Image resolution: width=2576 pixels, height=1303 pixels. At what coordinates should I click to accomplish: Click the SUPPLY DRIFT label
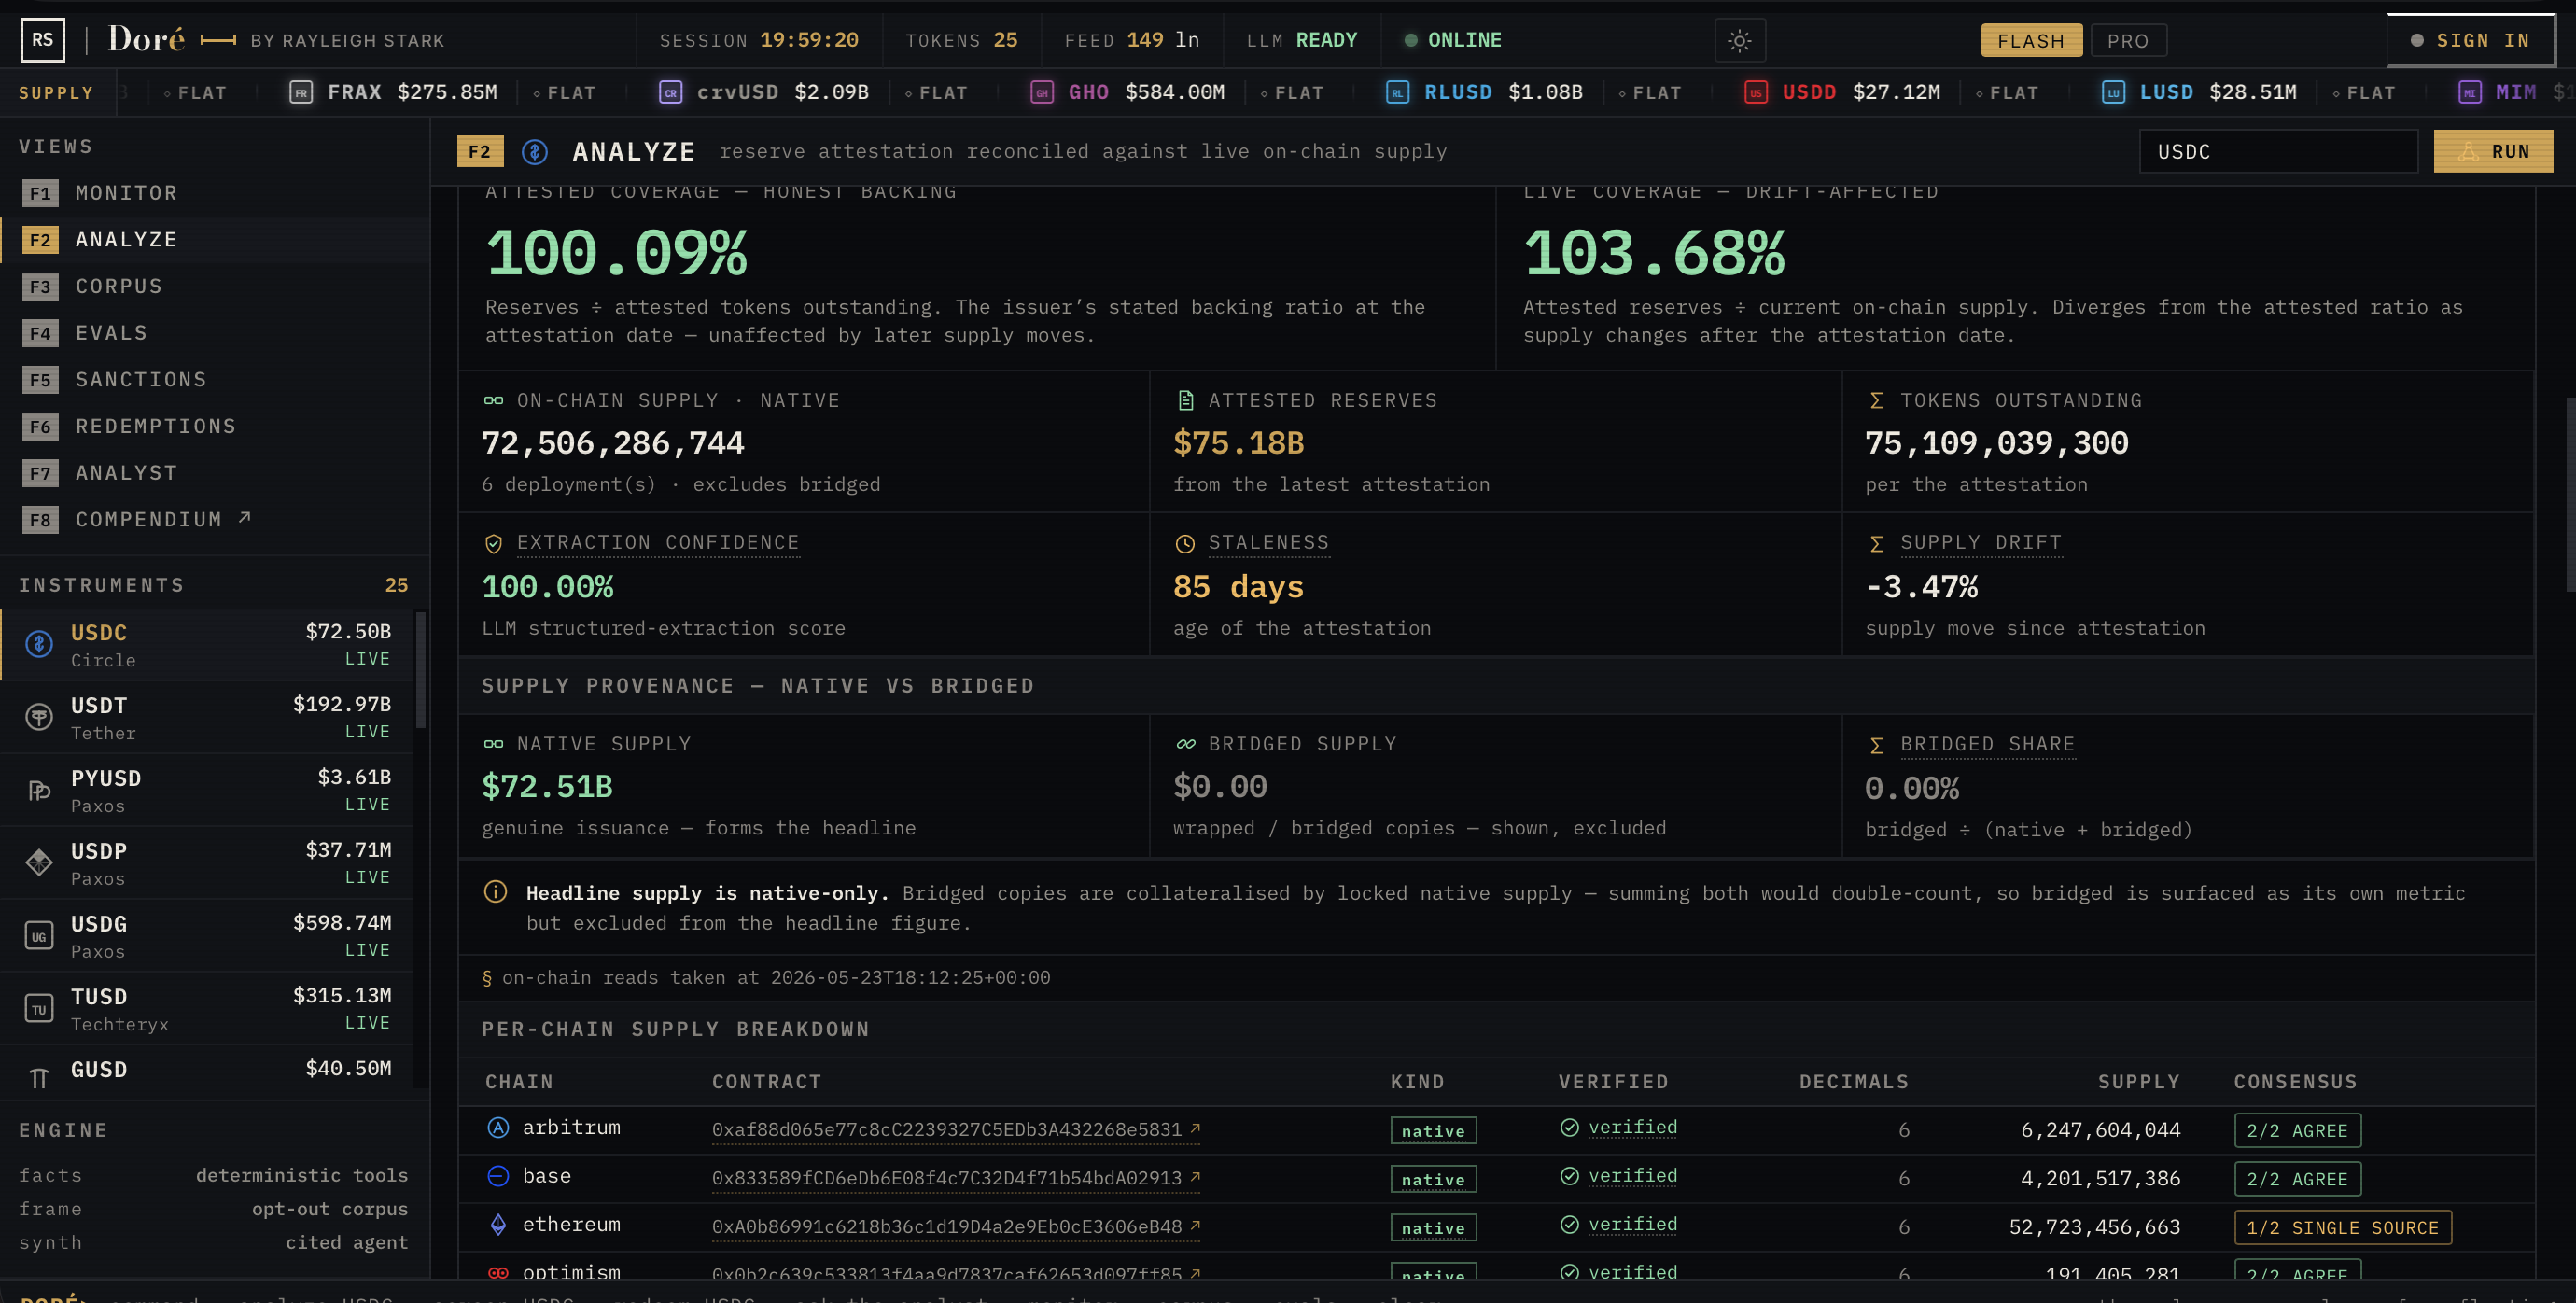pos(1980,543)
